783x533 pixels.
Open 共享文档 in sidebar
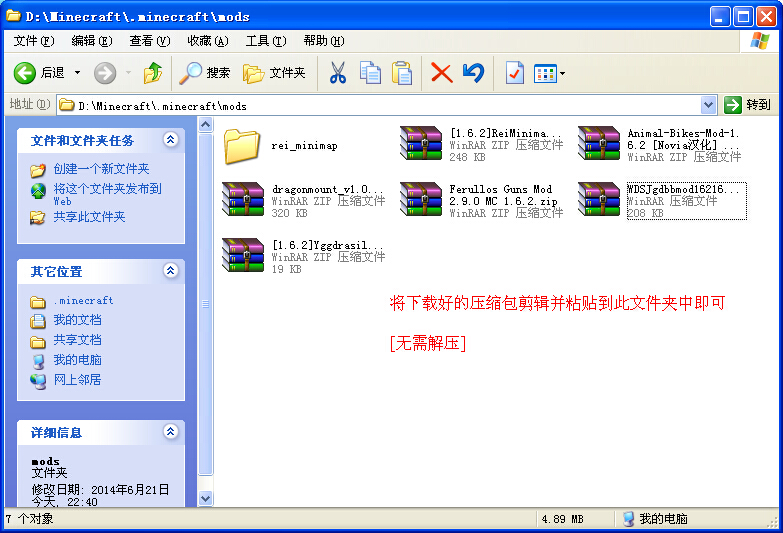(77, 340)
